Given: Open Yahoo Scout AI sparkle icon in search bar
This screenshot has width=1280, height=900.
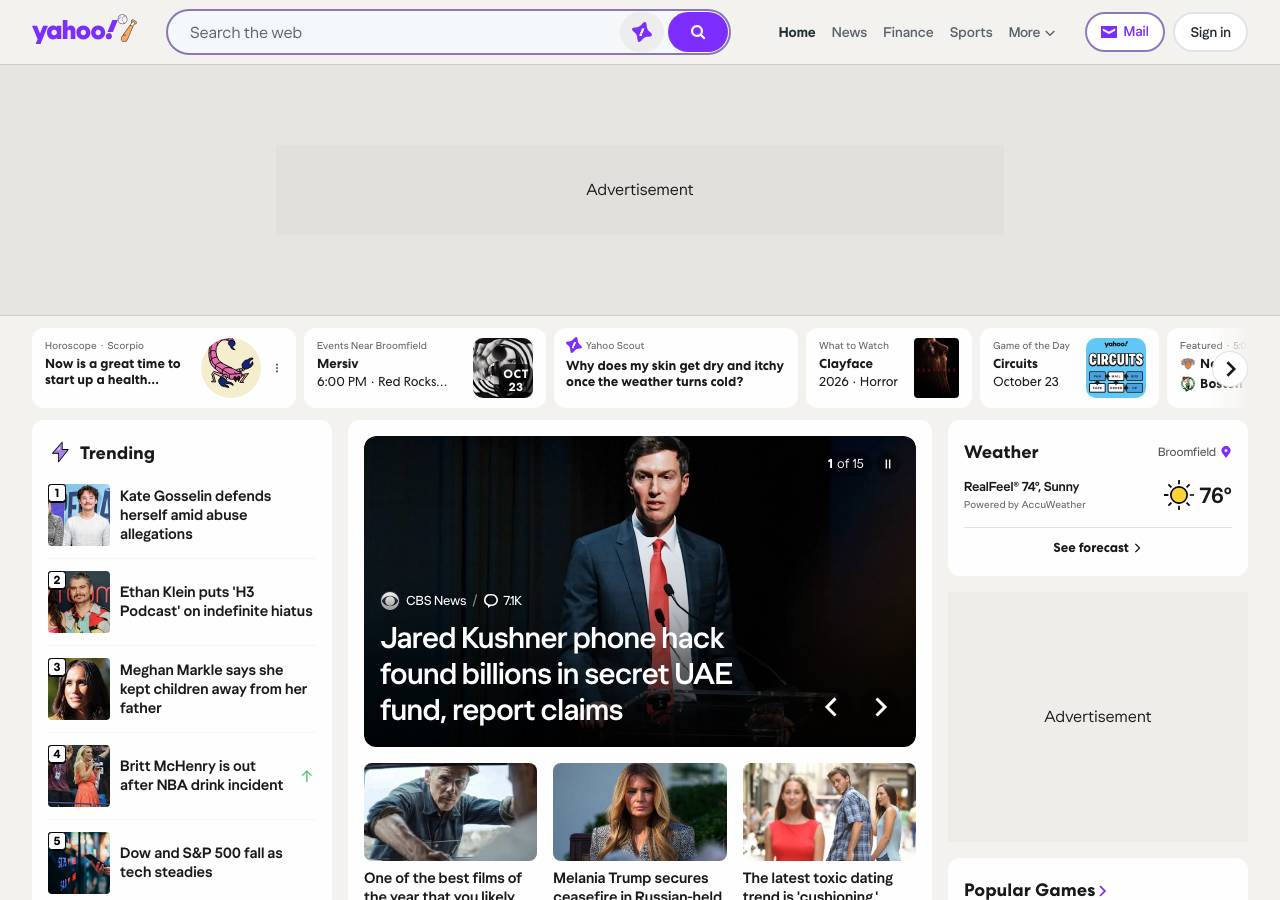Looking at the screenshot, I should (x=642, y=32).
